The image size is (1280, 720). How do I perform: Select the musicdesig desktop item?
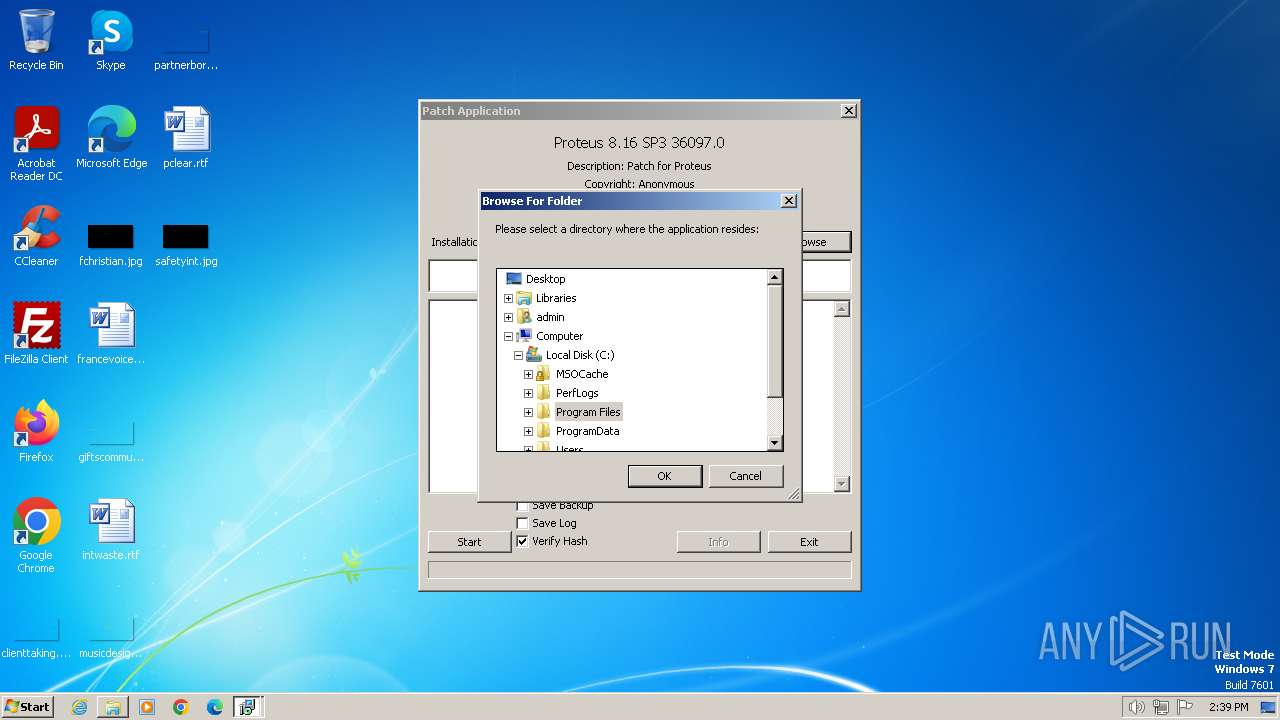[111, 638]
